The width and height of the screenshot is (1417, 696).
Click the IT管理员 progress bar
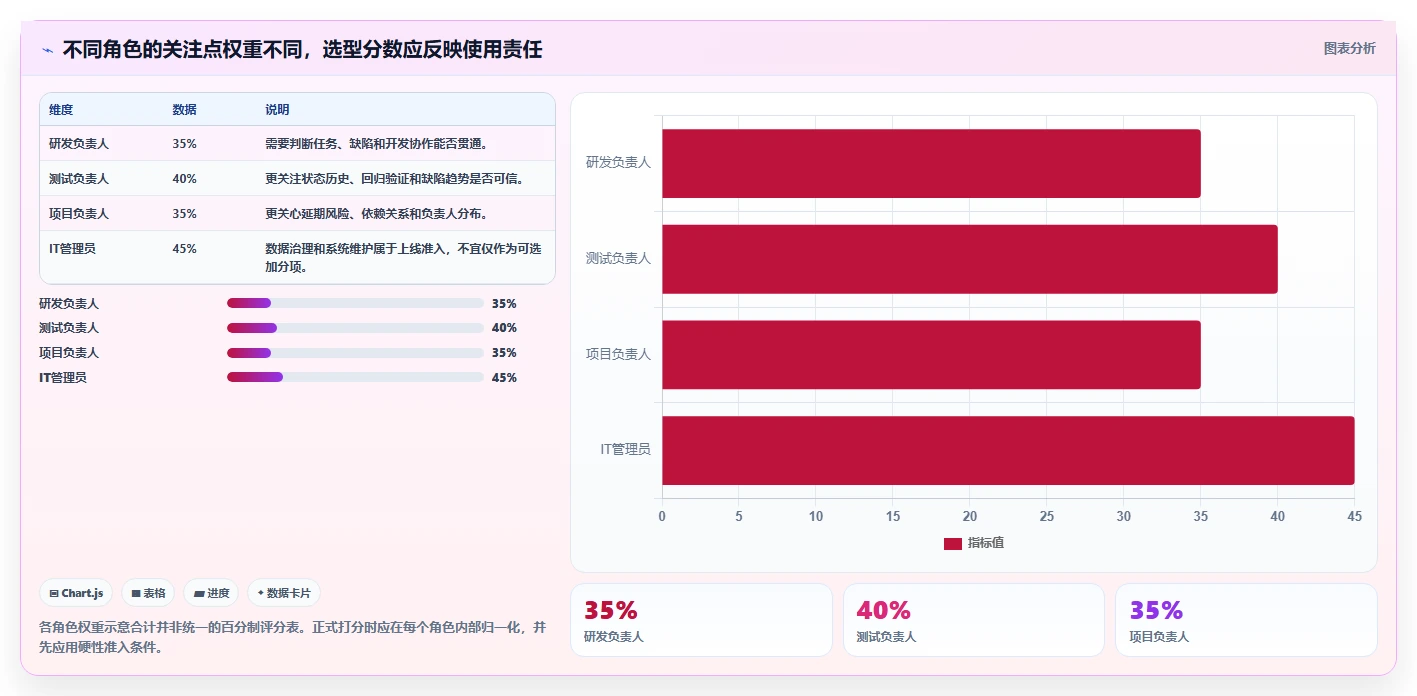coord(355,377)
